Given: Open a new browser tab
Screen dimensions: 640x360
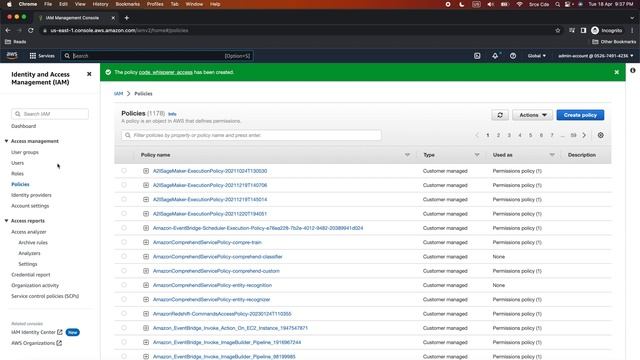Looking at the screenshot, I should point(127,18).
